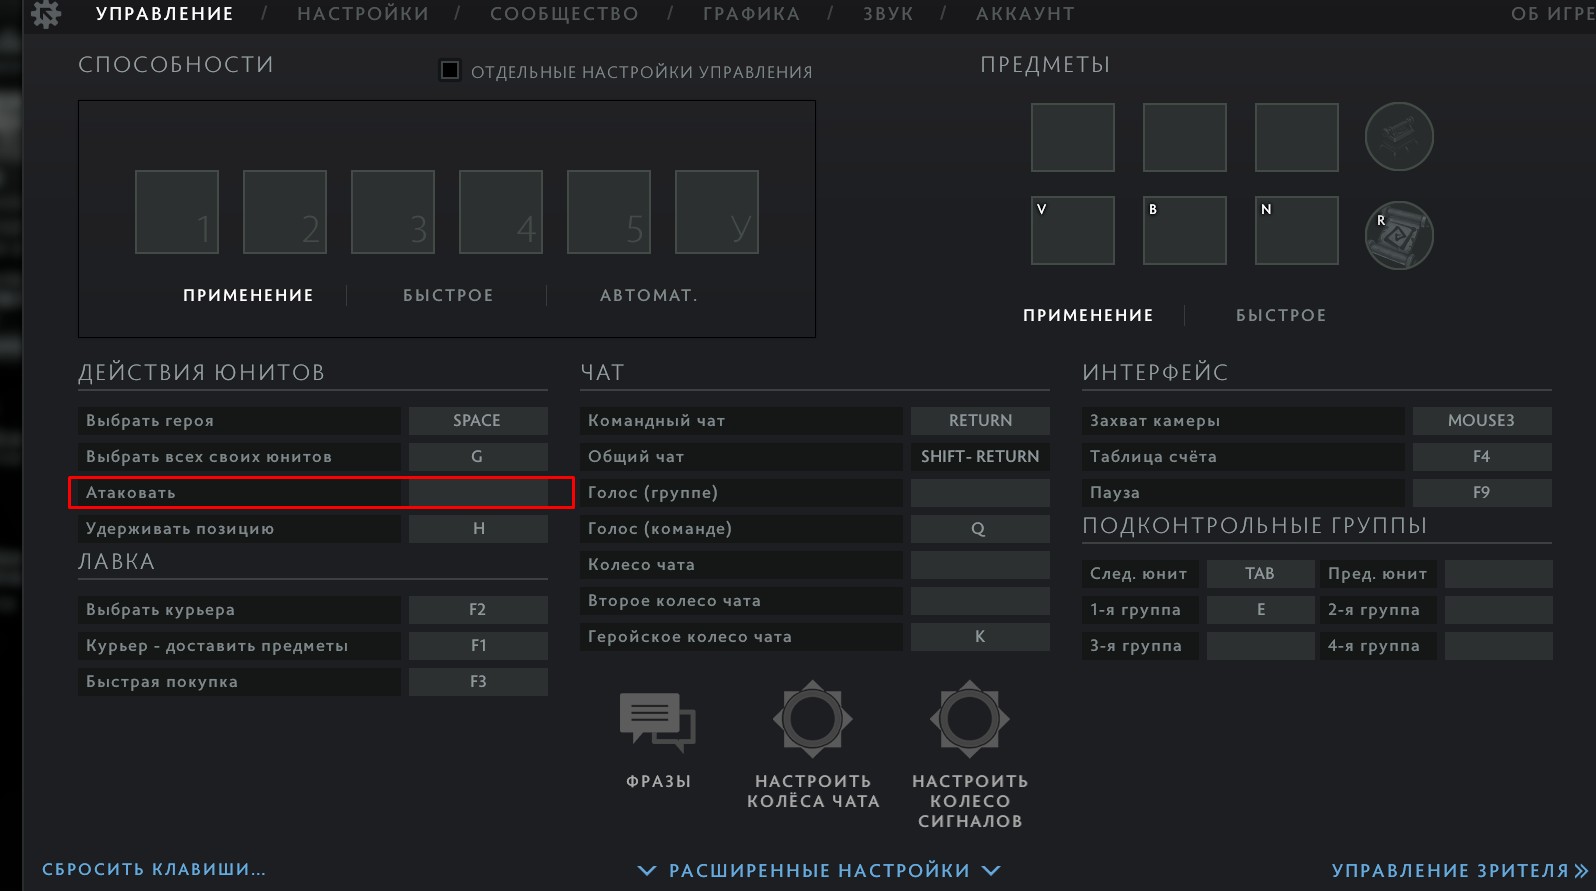Click the empty 2-я группа binding field
Screen dimensions: 1596x891
(x=1499, y=609)
